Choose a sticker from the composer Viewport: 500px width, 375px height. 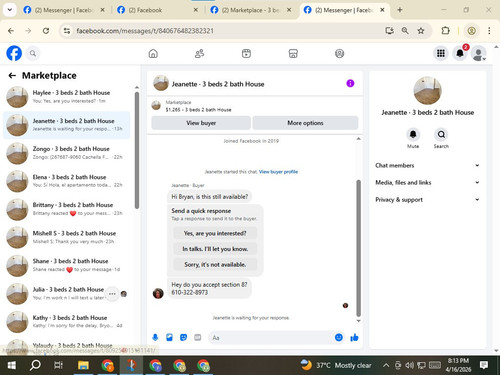coord(183,337)
